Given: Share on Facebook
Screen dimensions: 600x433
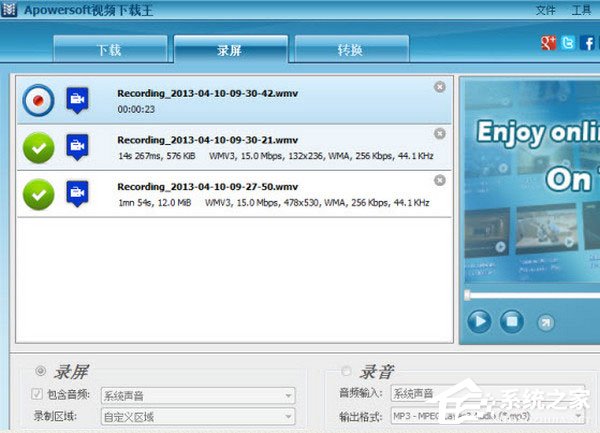Looking at the screenshot, I should [587, 43].
